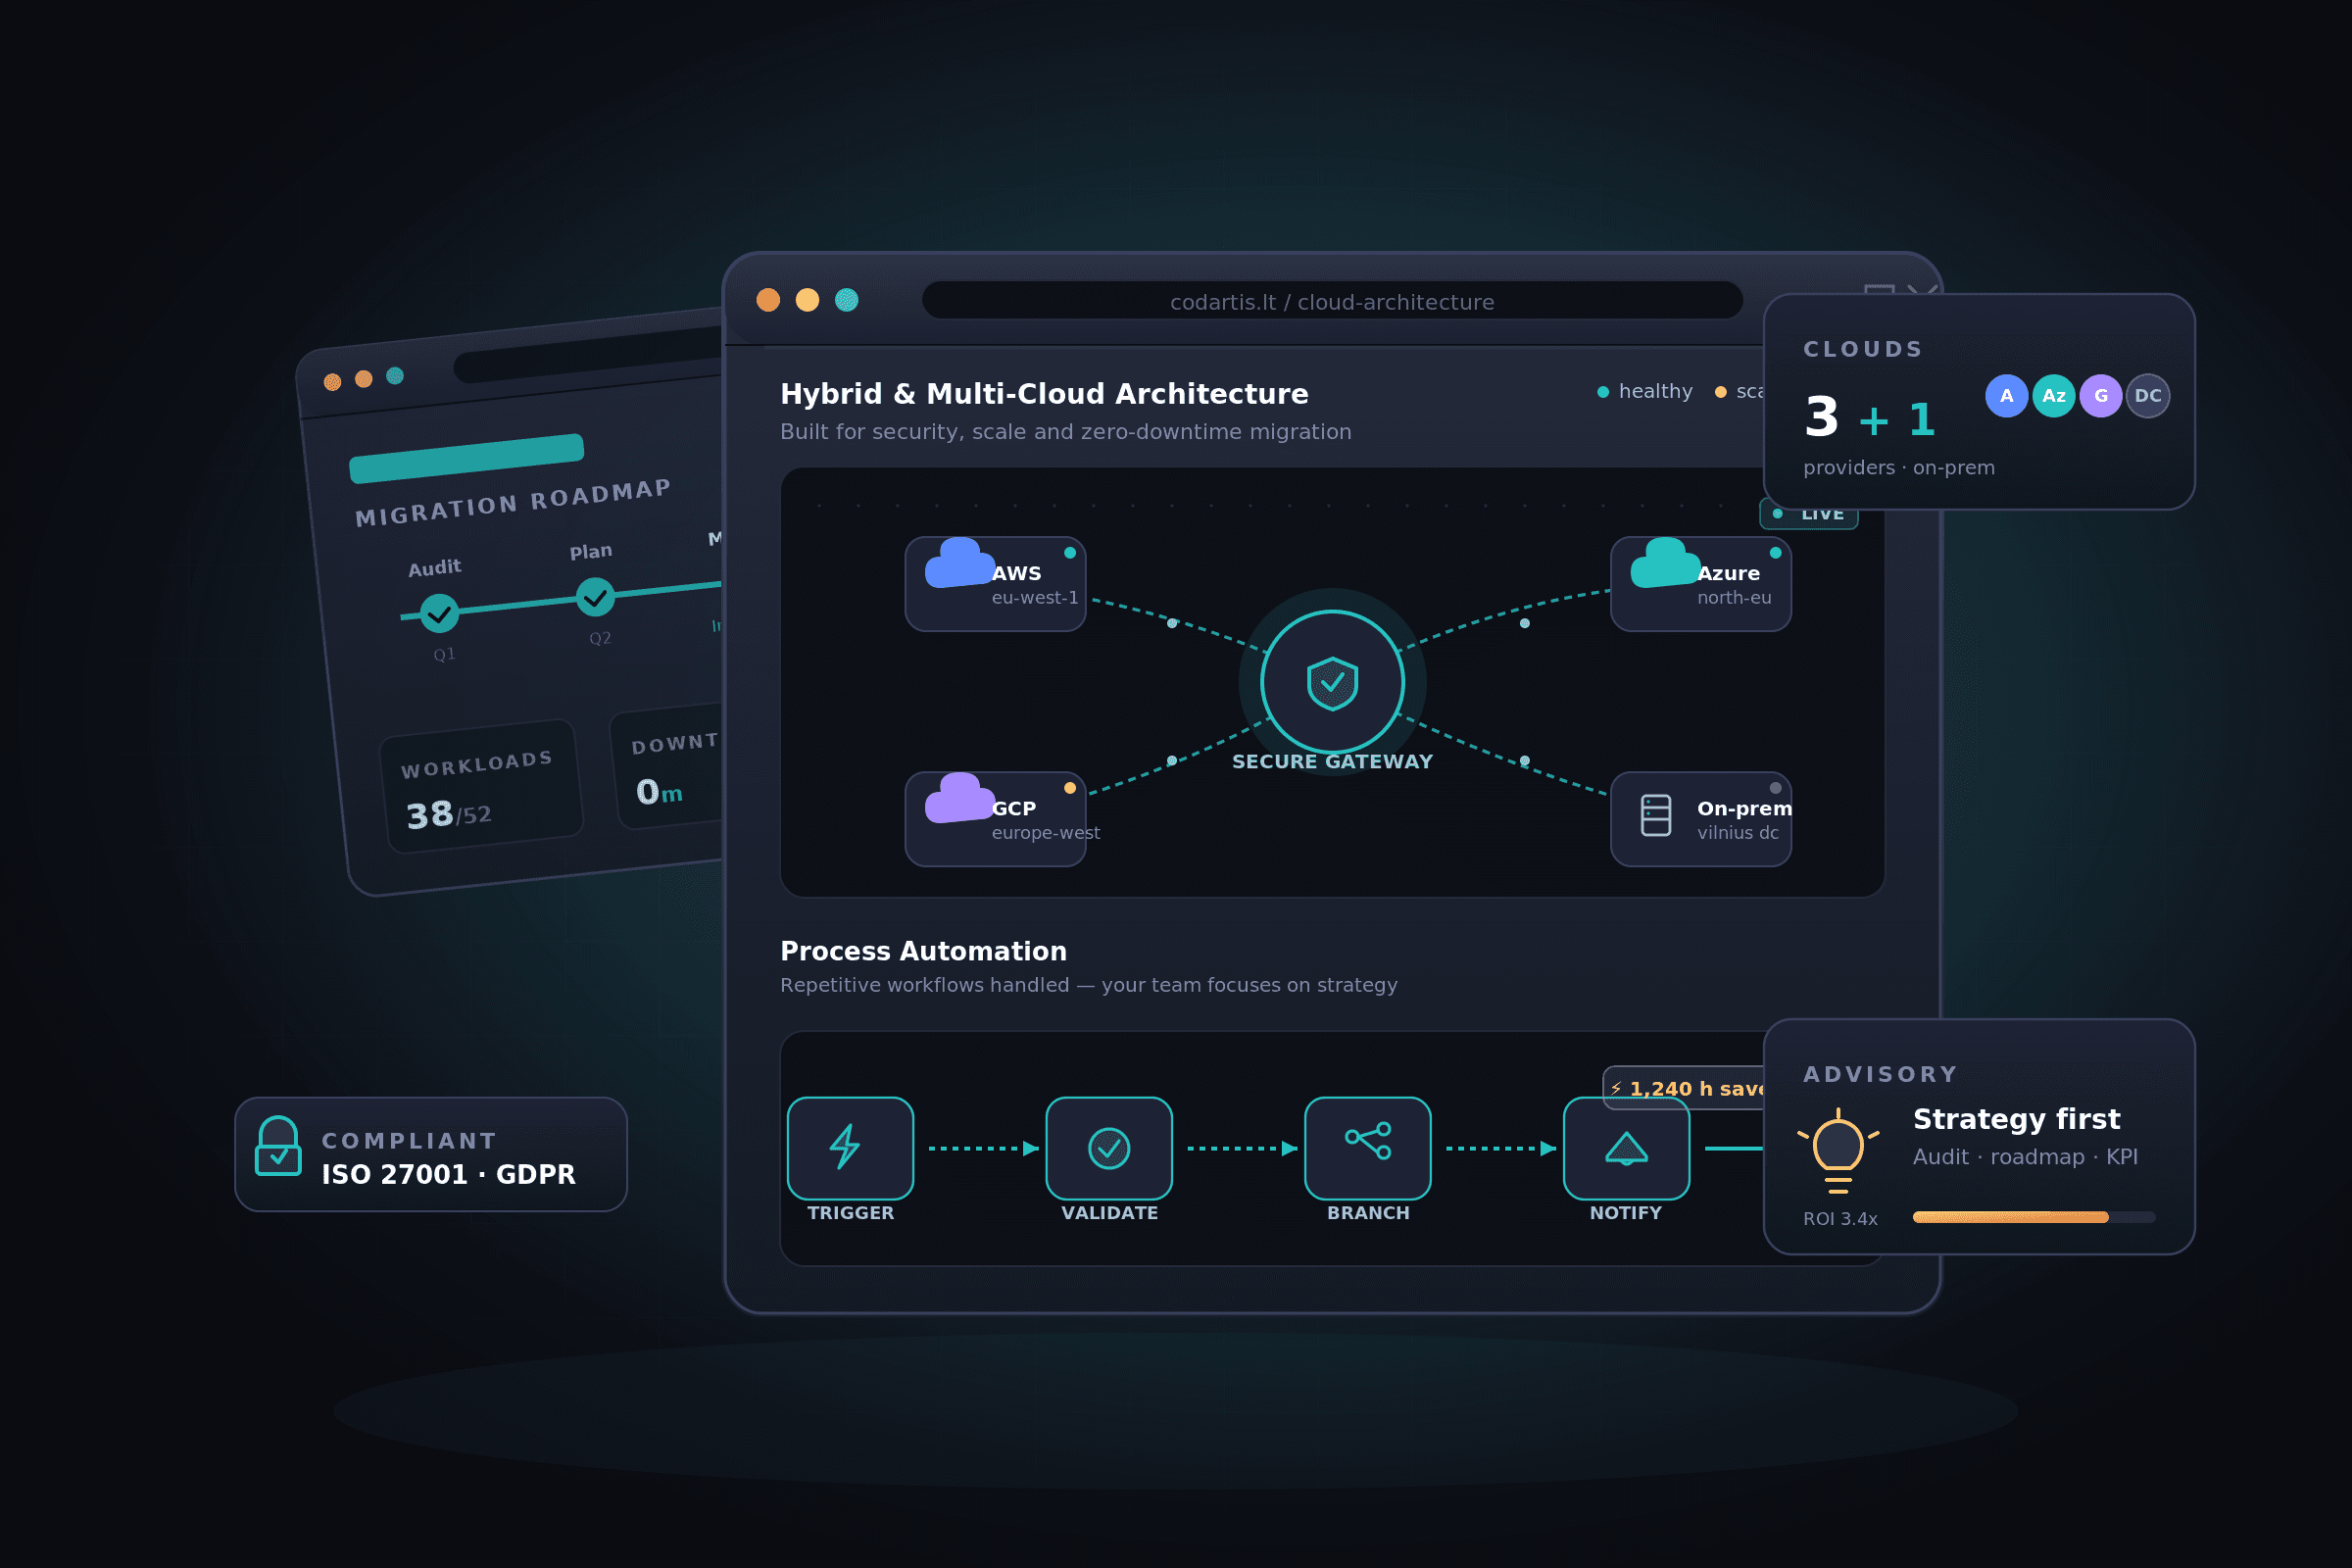Click the LIVE status badge

tap(1809, 515)
